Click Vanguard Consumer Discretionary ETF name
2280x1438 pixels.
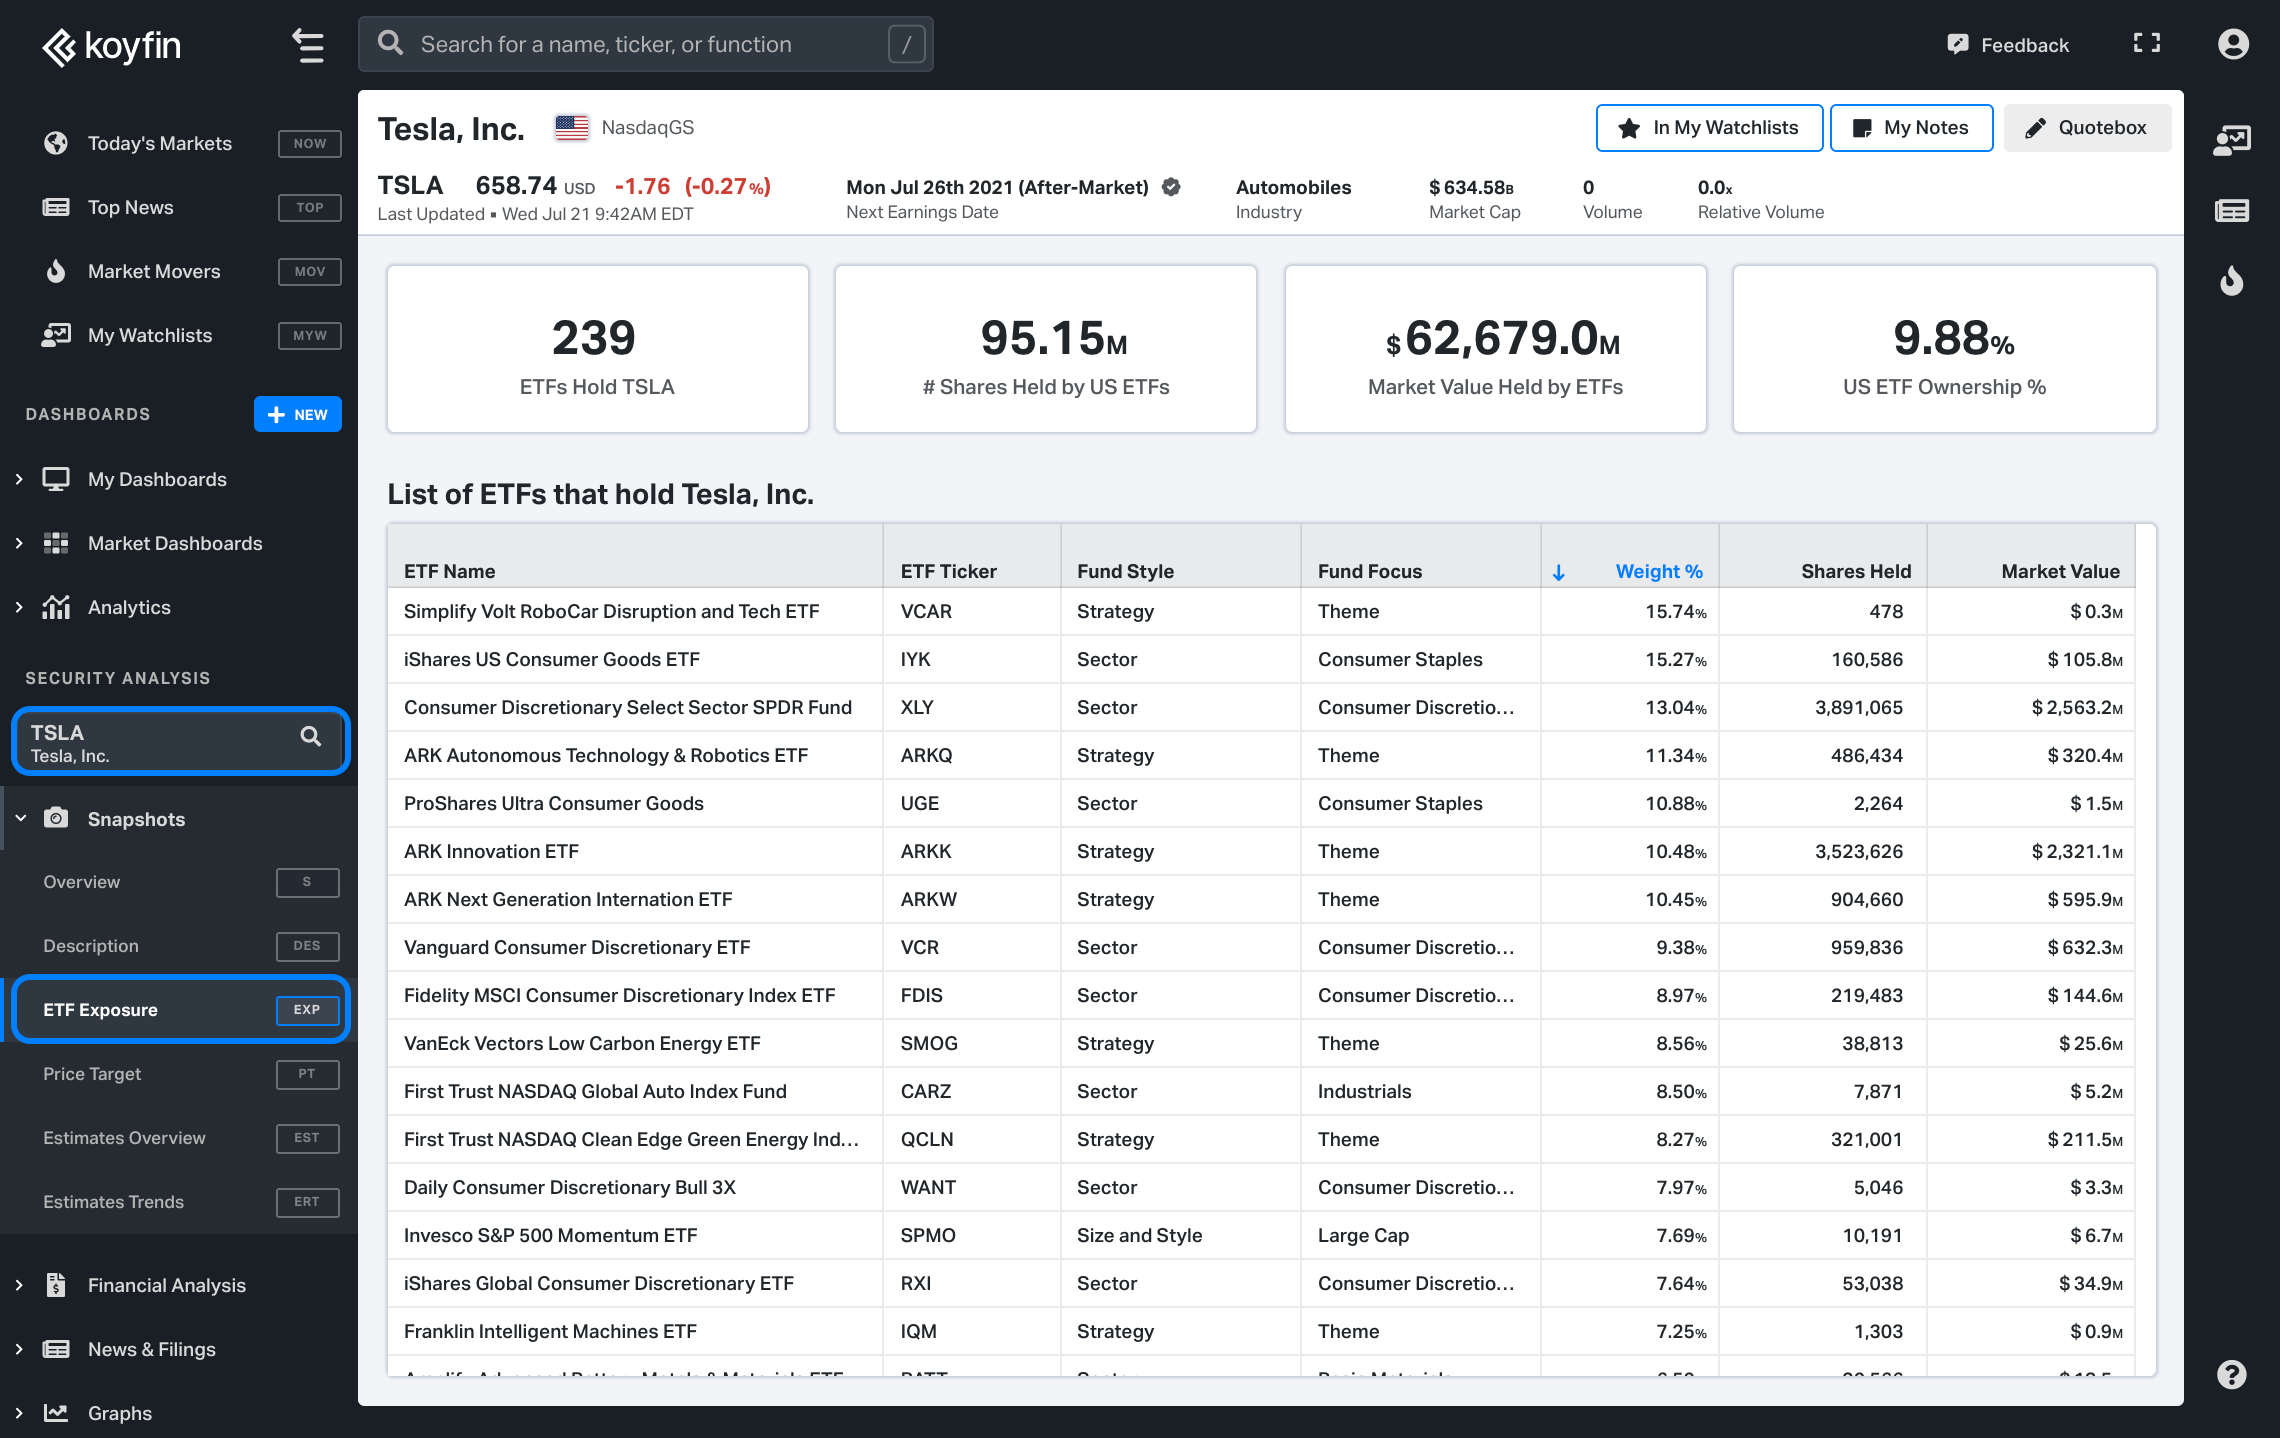click(x=577, y=947)
